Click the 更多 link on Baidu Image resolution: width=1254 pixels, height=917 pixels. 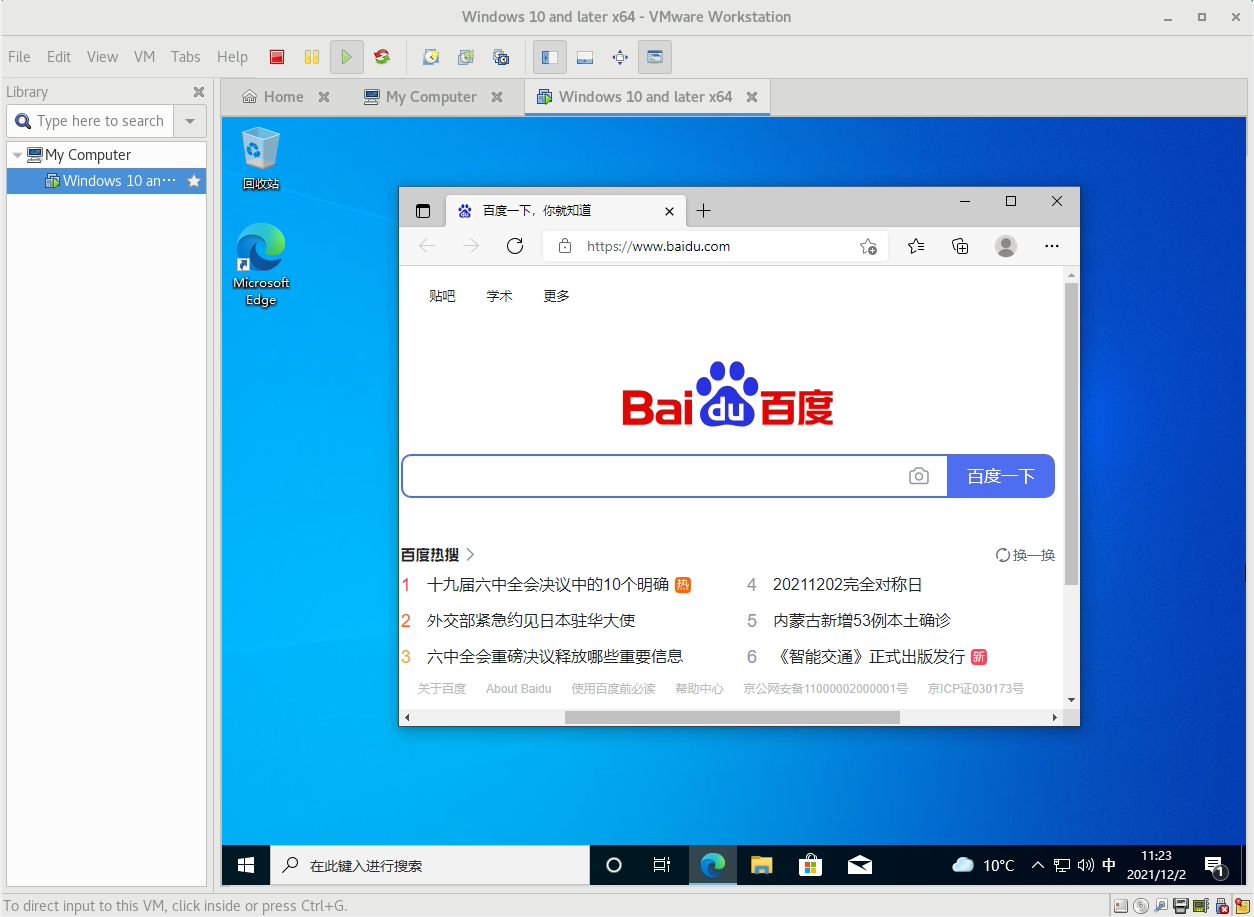tap(556, 296)
